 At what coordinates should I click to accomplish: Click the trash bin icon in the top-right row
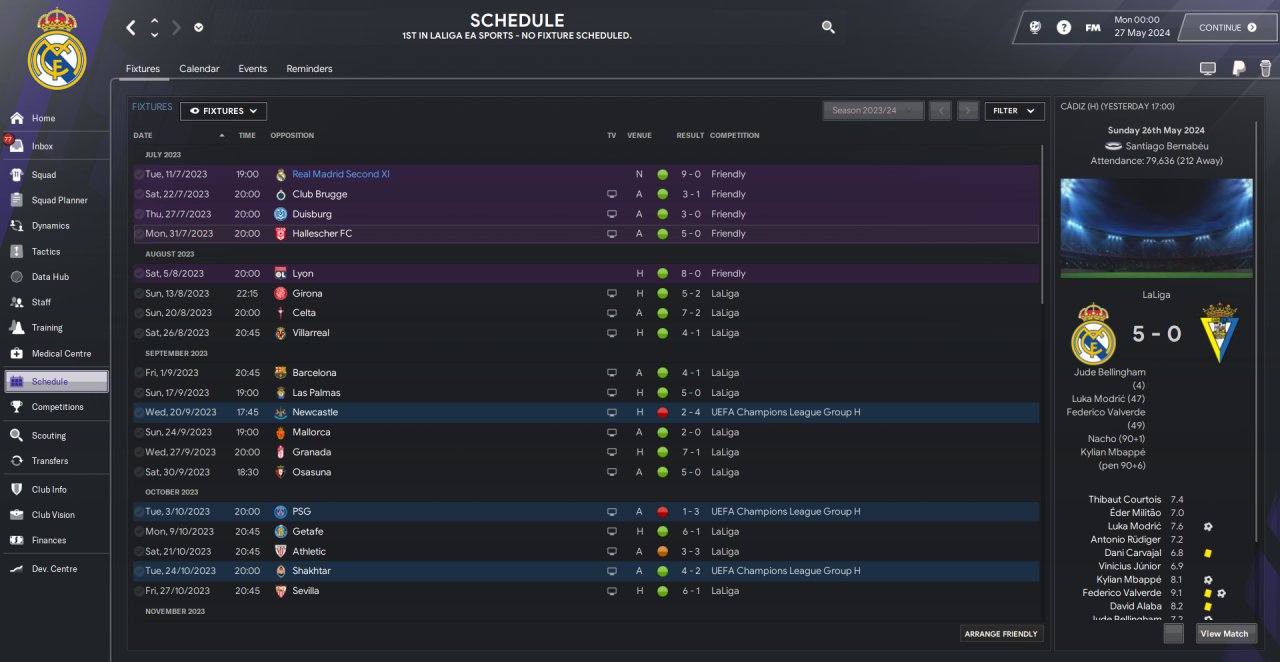[1266, 68]
